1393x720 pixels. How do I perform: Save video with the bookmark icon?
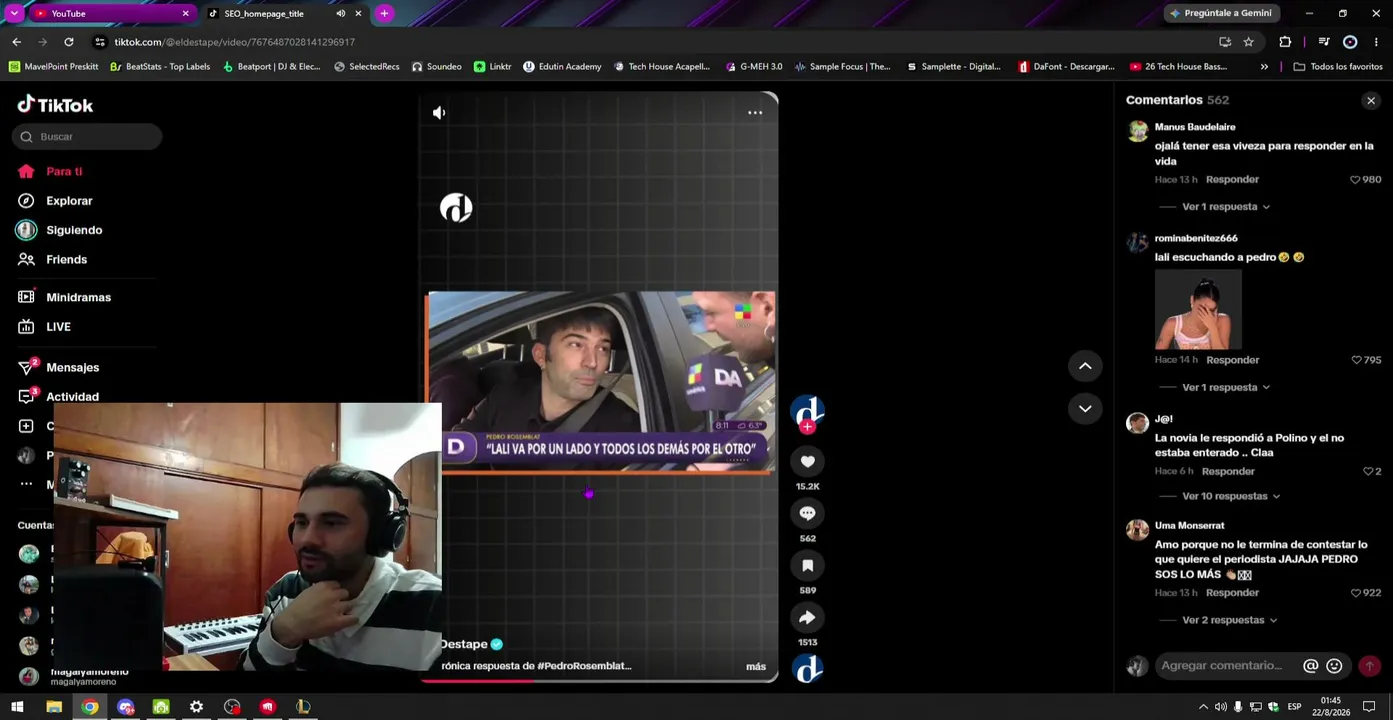tap(808, 565)
